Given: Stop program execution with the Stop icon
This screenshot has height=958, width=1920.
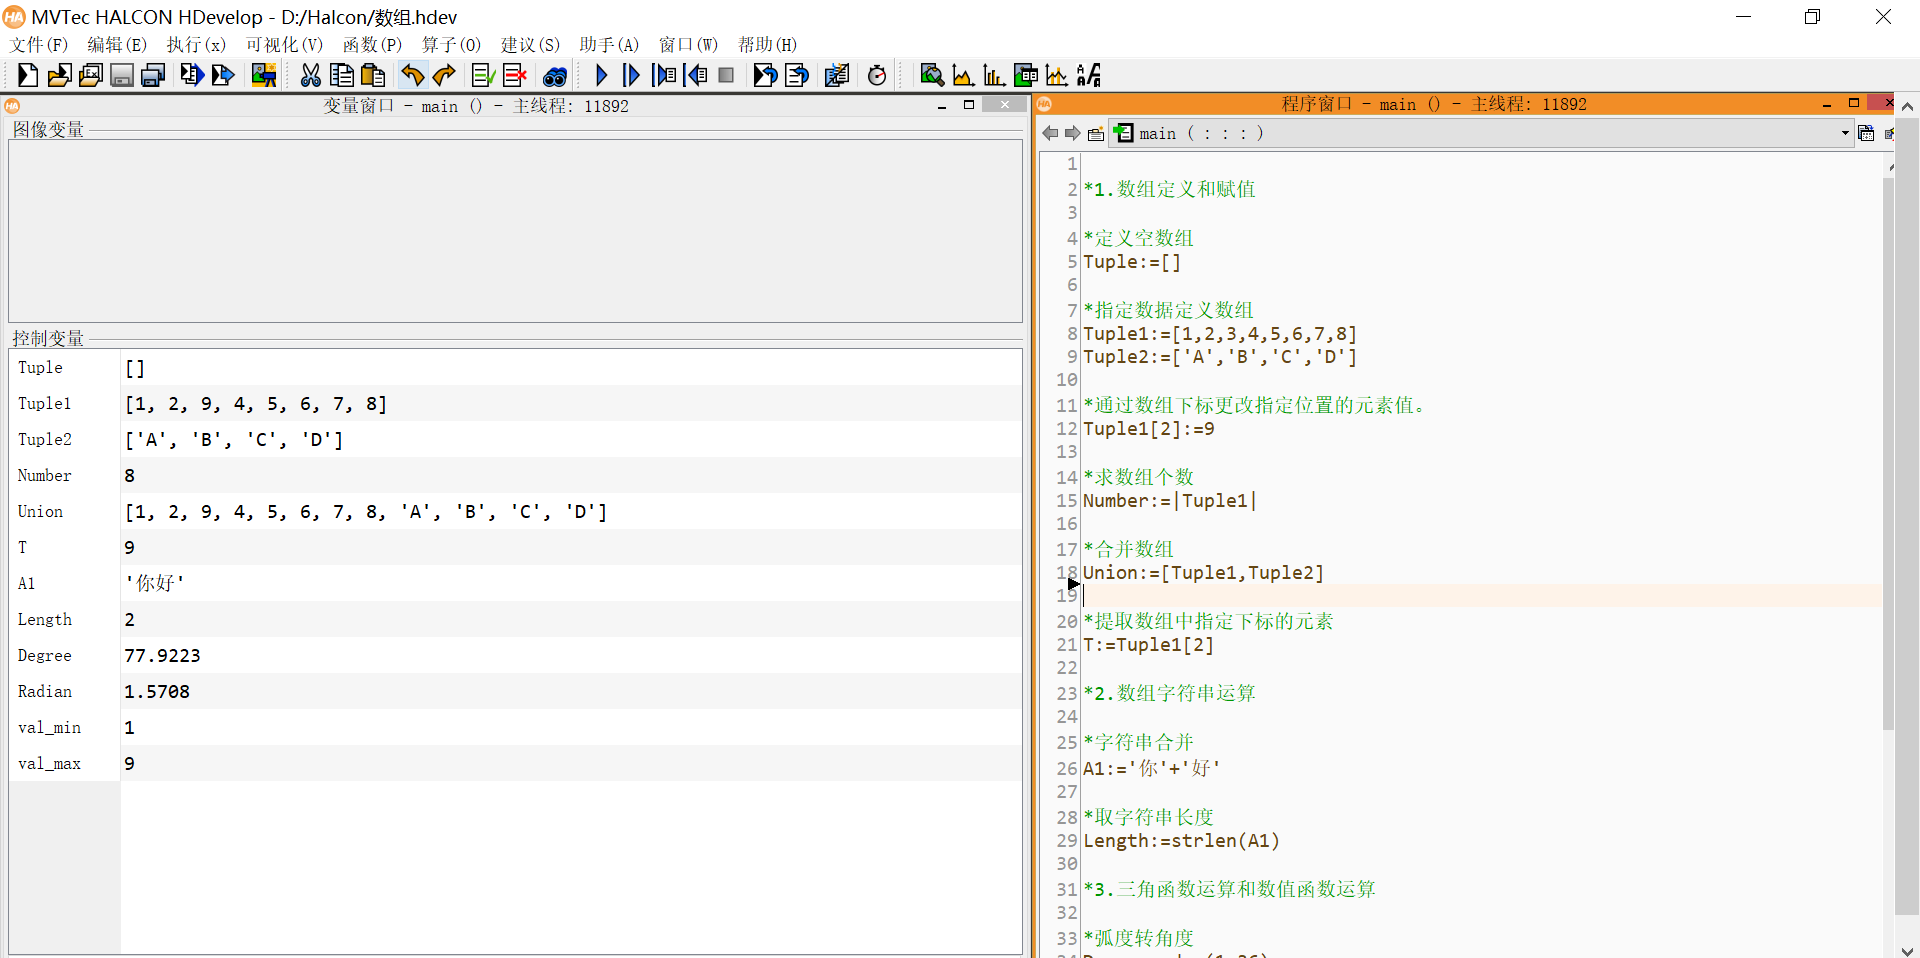Looking at the screenshot, I should (725, 75).
